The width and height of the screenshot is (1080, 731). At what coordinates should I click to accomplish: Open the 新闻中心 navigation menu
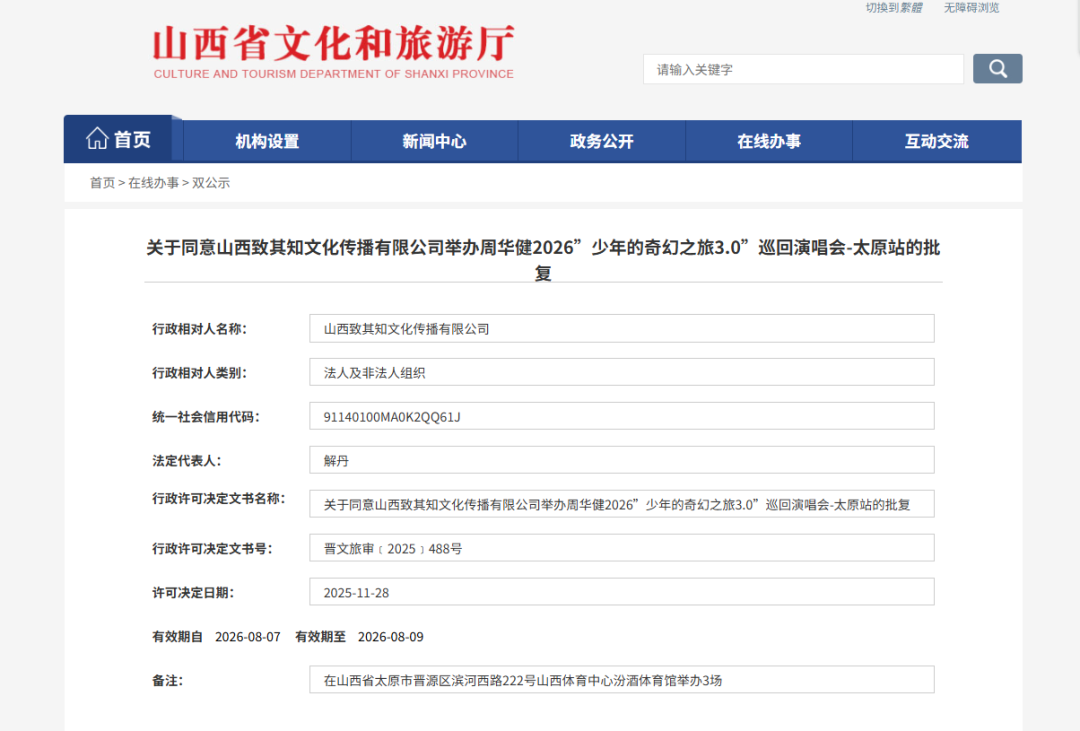[x=434, y=141]
